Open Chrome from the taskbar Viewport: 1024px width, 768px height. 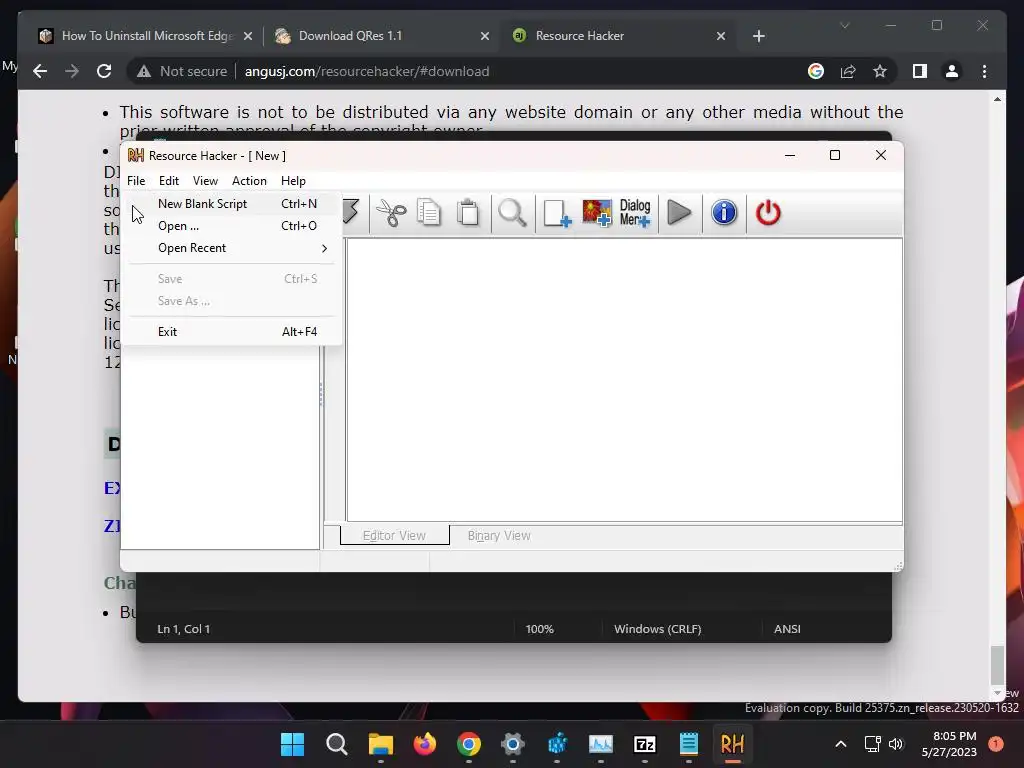(x=469, y=744)
